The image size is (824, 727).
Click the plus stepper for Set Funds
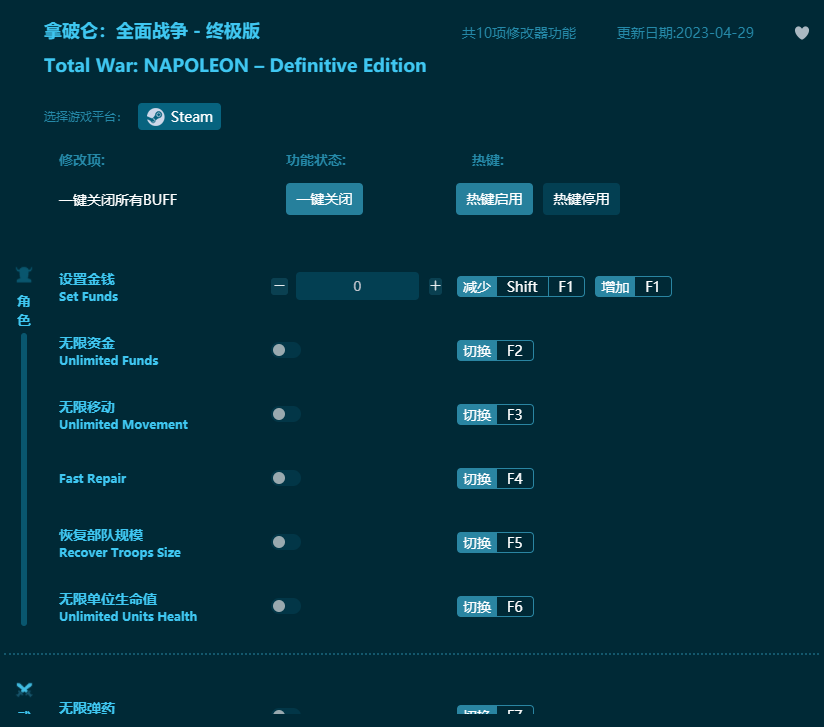pos(435,286)
